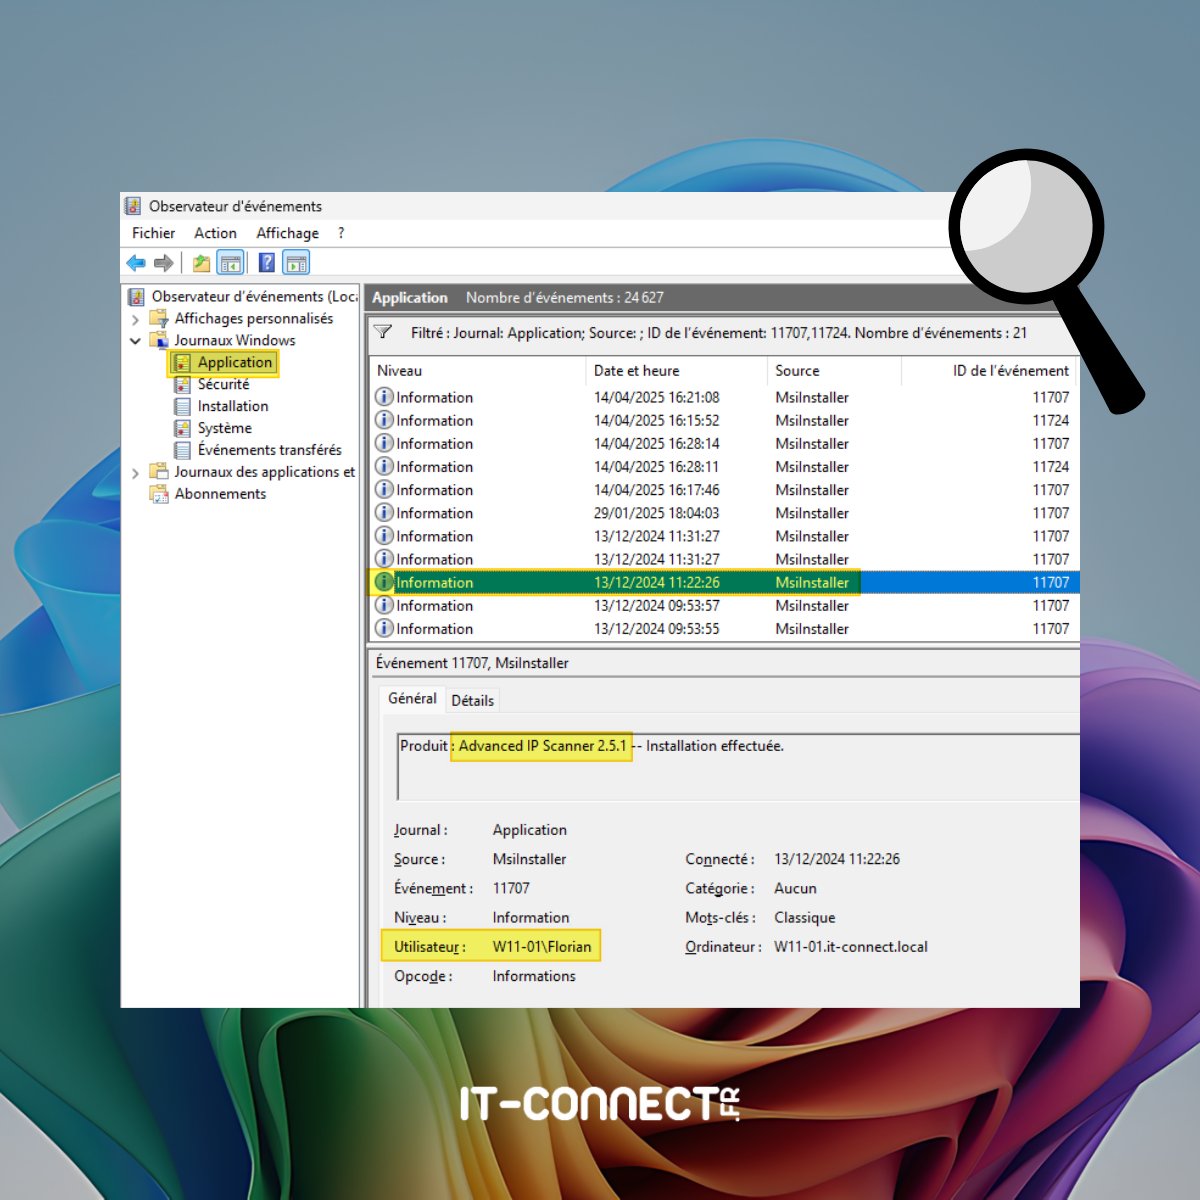Screen dimensions: 1200x1200
Task: Click the W11-01.it-connect.local computer value
Action: coord(850,947)
